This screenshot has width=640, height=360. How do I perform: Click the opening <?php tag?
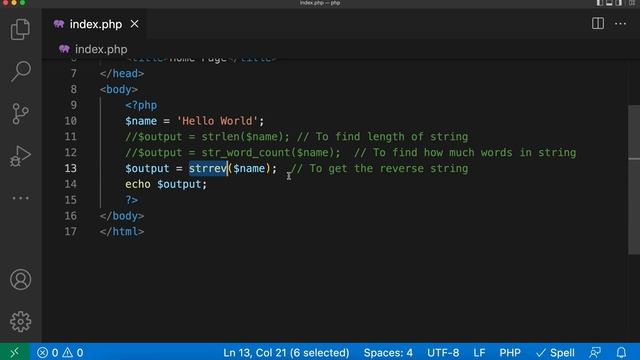tap(141, 105)
